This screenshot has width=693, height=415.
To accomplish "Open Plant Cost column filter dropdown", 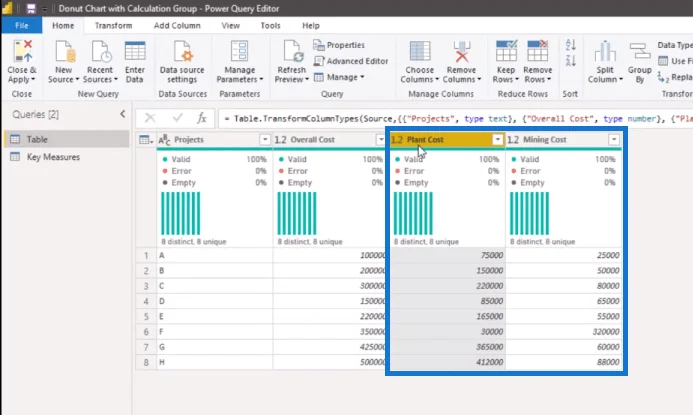I will (x=498, y=140).
